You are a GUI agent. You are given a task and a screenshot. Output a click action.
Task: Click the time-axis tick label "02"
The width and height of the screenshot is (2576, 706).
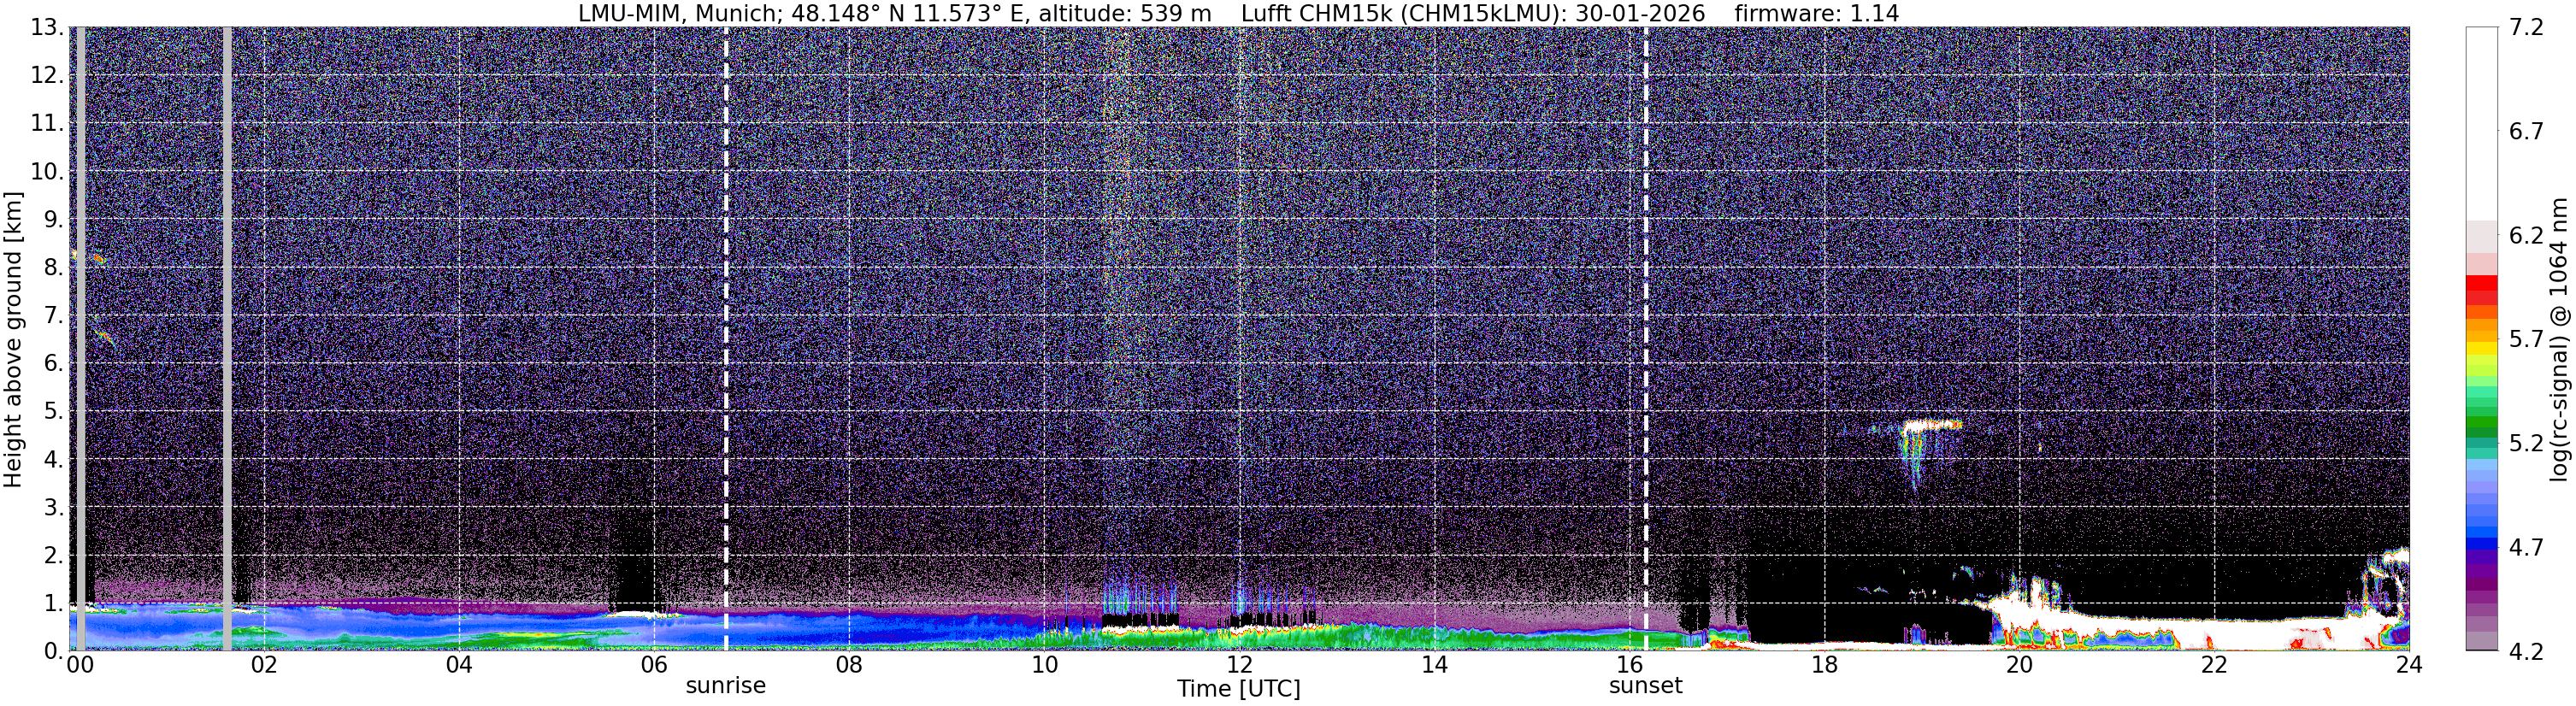point(264,665)
